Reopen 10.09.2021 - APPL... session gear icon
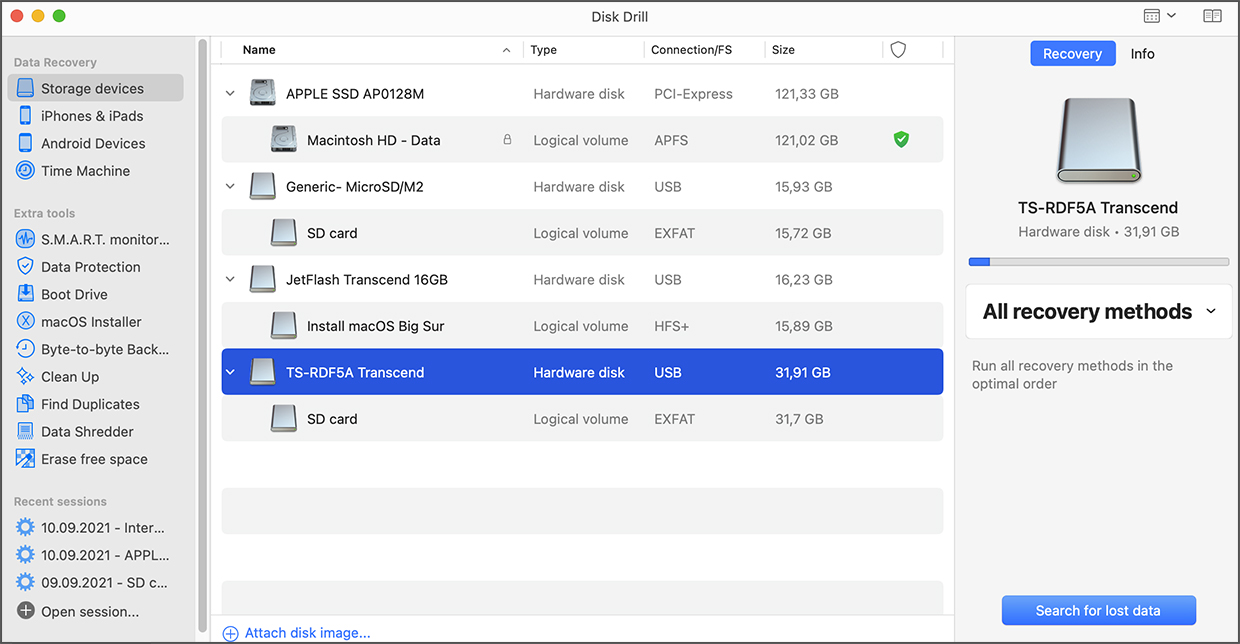 pyautogui.click(x=25, y=555)
